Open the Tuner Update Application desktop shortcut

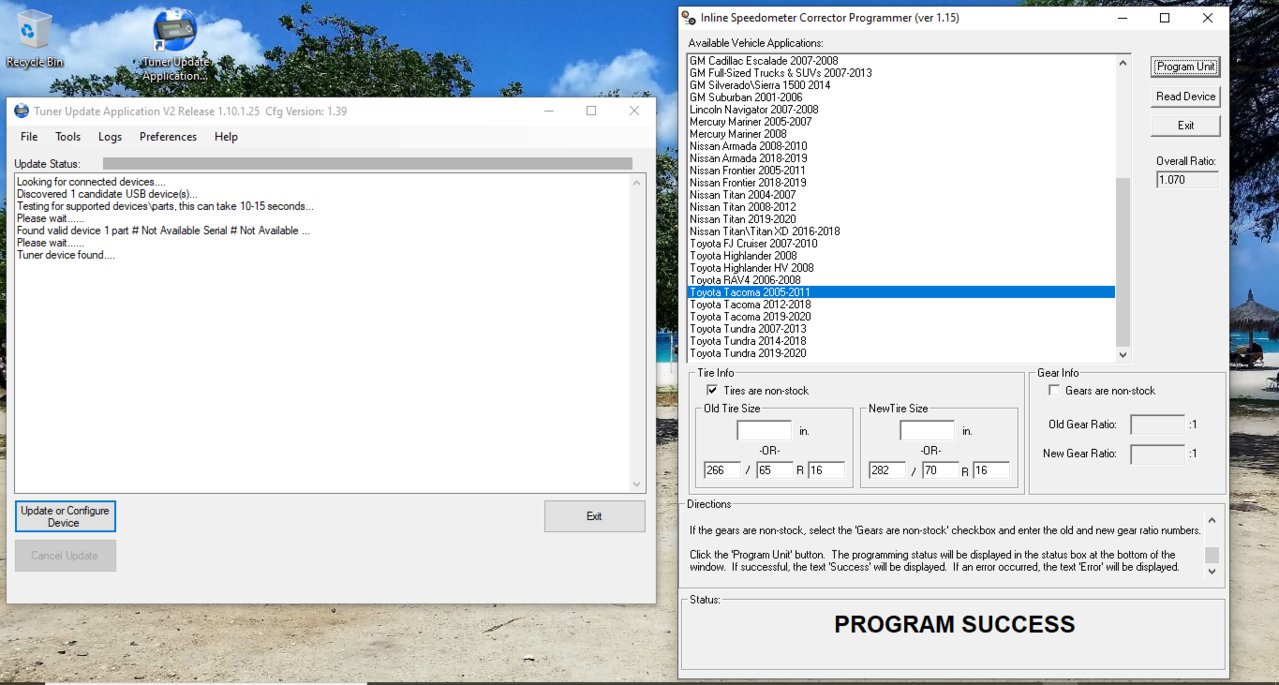[175, 45]
